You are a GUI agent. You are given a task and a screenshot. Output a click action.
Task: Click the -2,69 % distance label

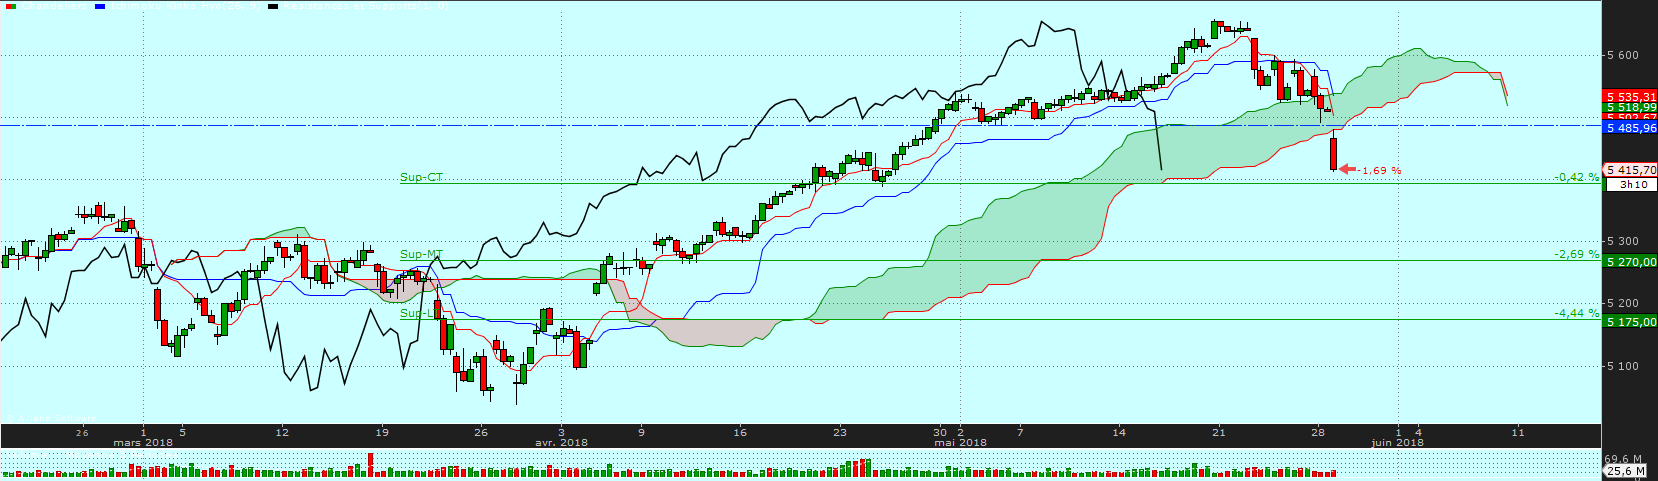point(1577,254)
